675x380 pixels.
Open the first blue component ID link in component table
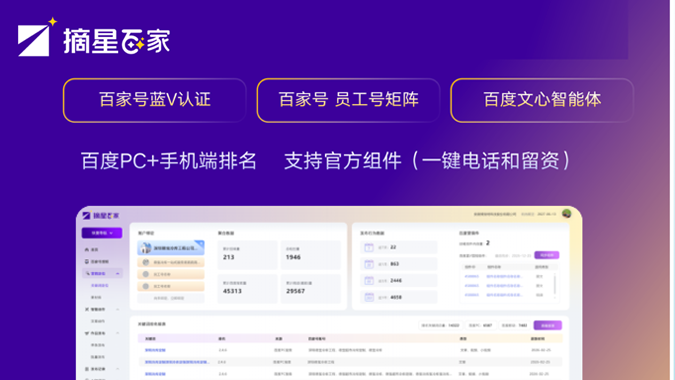pos(472,276)
